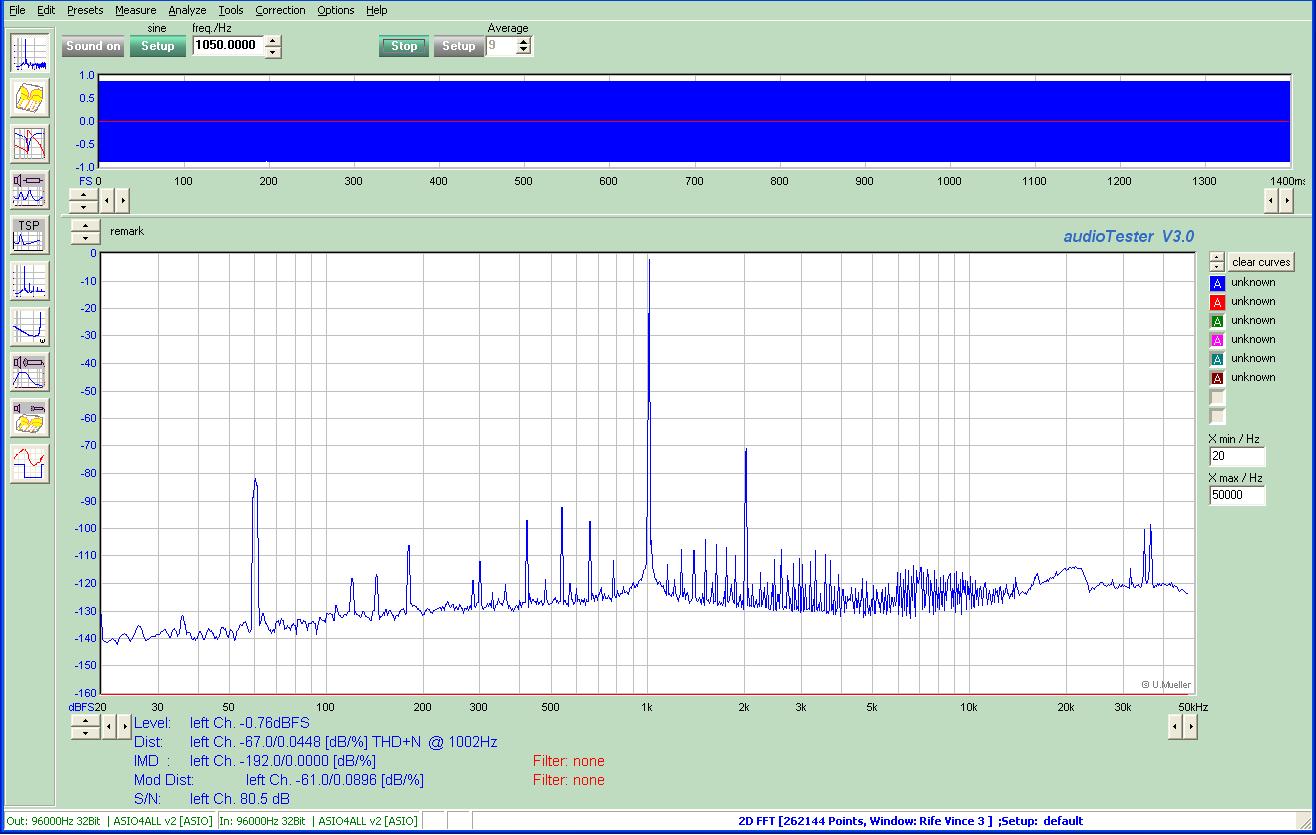Open the Correction menu
Viewport: 1316px width, 835px height.
[x=280, y=10]
